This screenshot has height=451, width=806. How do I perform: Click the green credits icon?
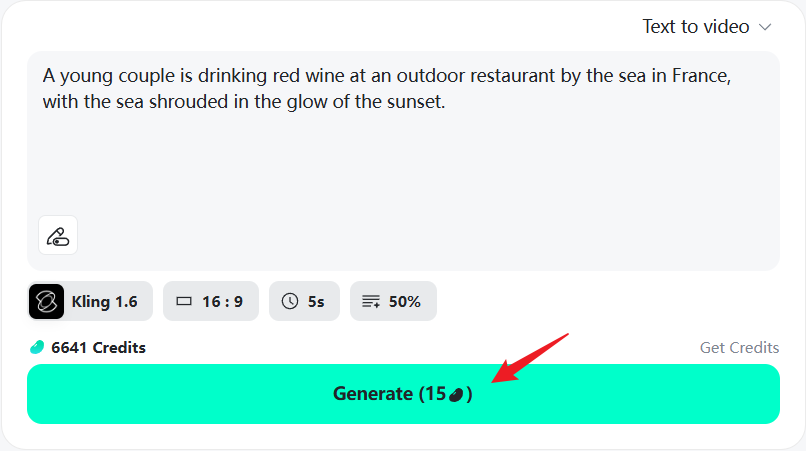tap(37, 348)
